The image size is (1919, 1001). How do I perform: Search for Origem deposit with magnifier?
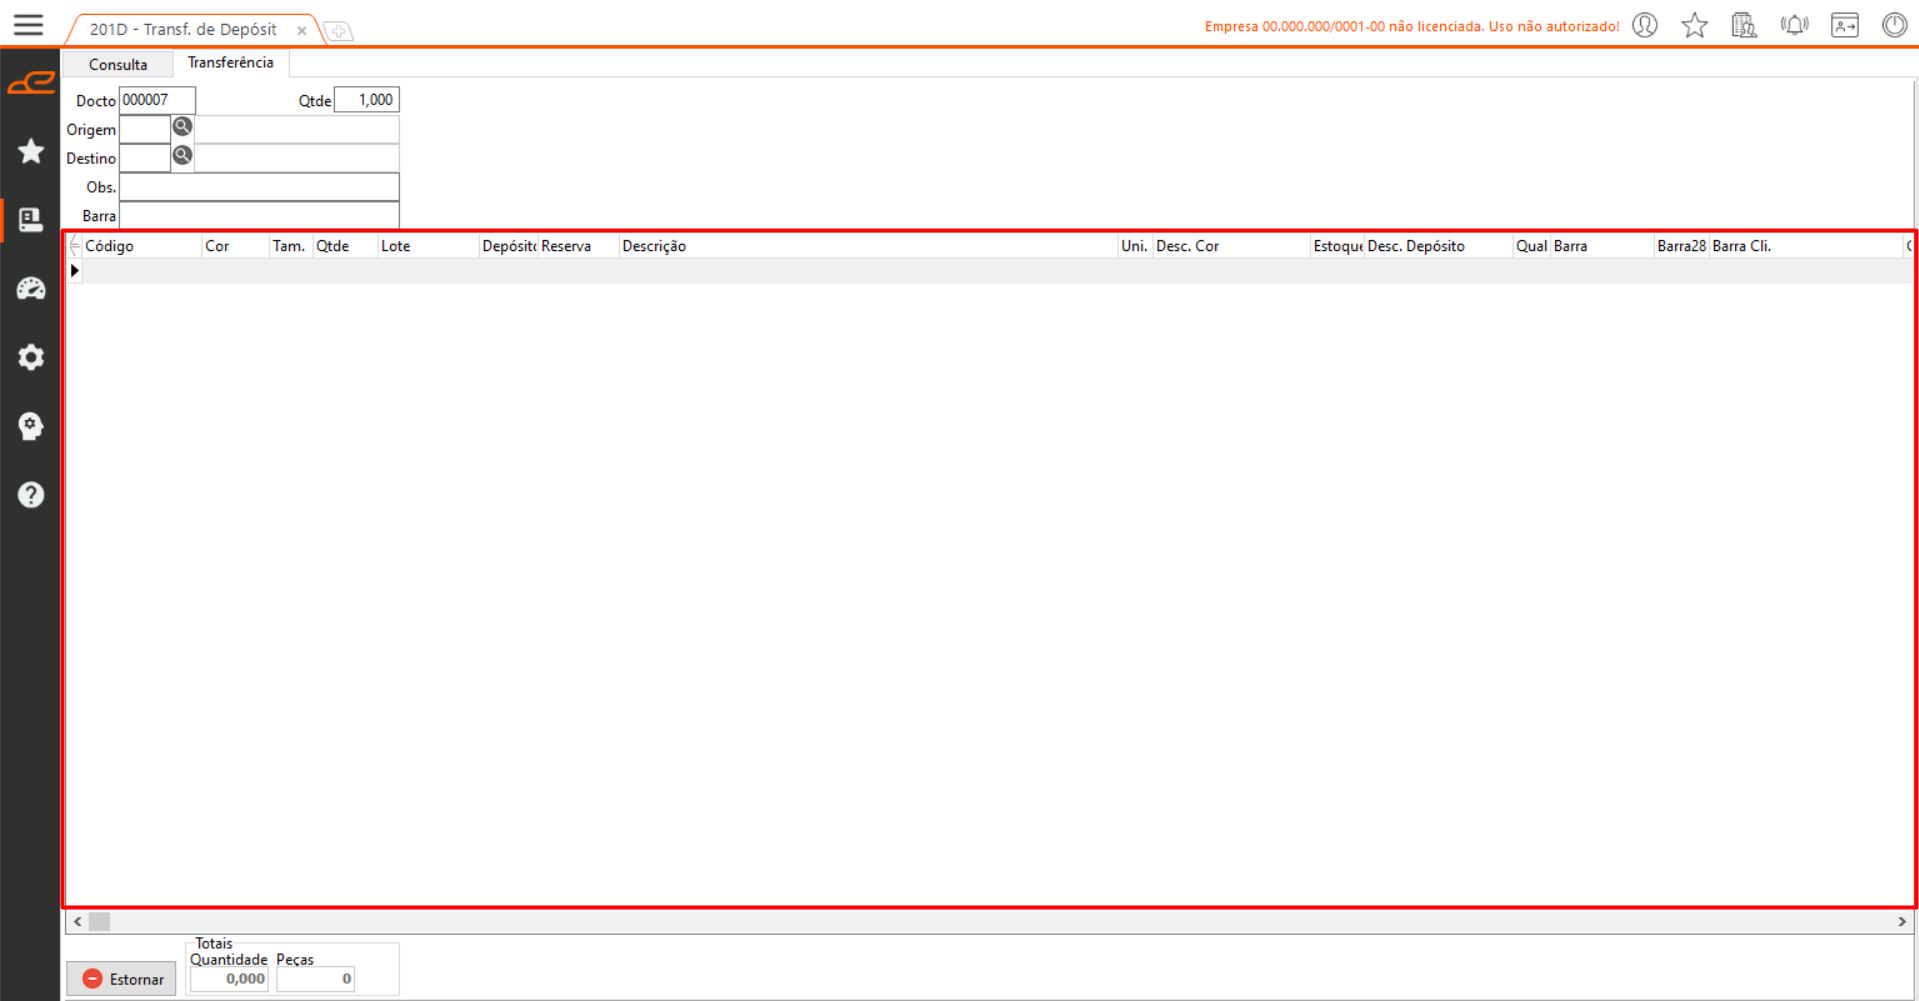182,127
